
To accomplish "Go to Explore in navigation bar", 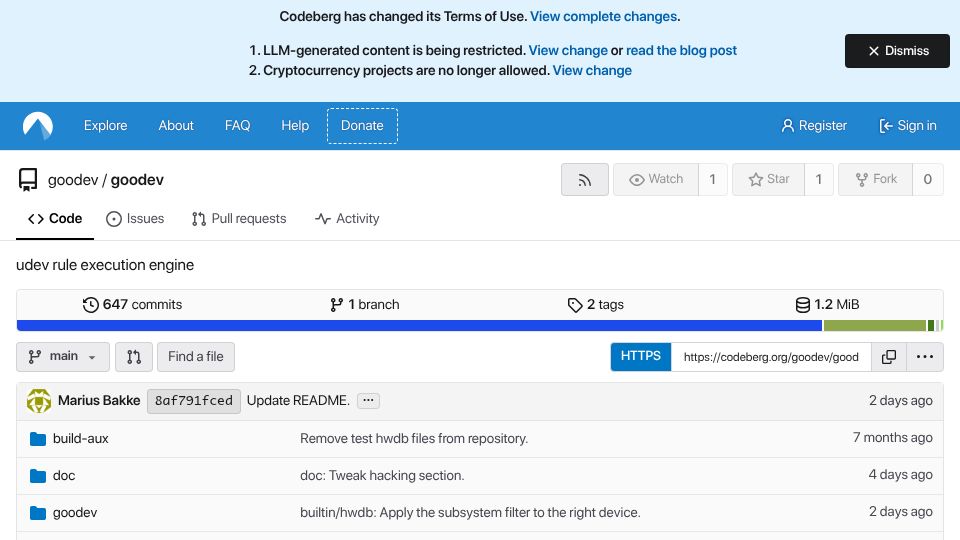I will (105, 126).
